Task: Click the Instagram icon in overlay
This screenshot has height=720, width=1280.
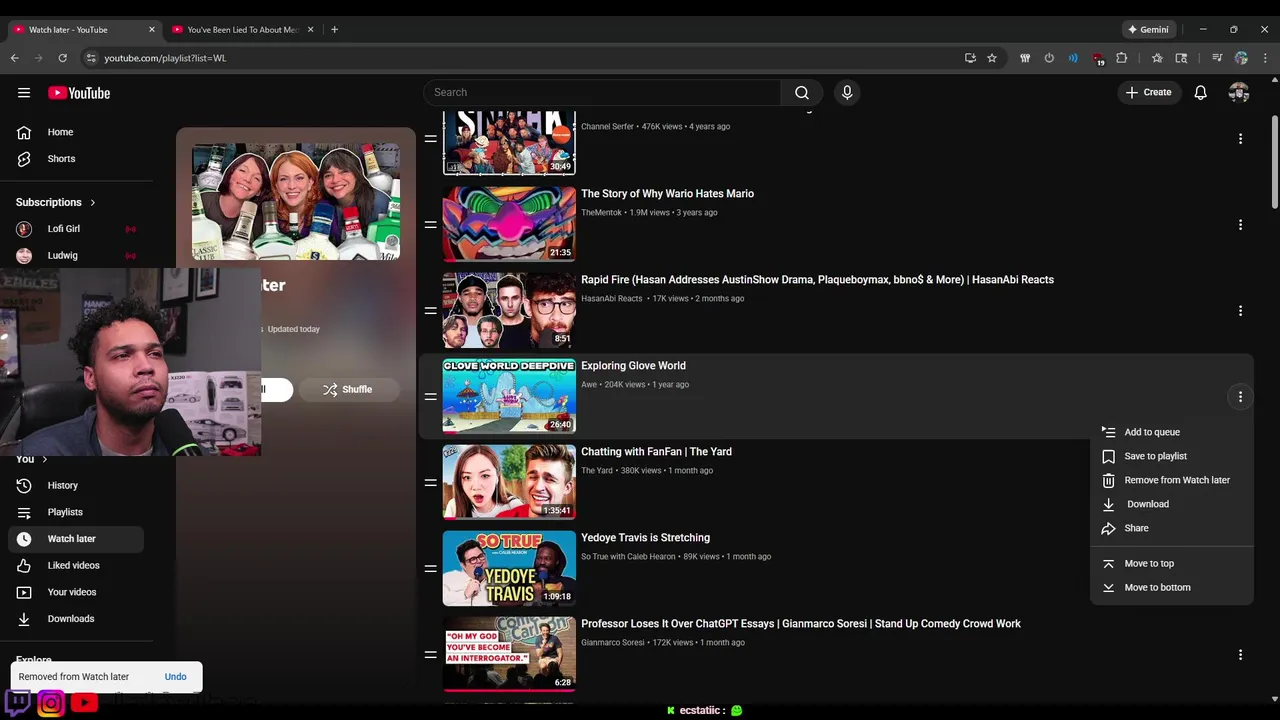Action: click(51, 702)
